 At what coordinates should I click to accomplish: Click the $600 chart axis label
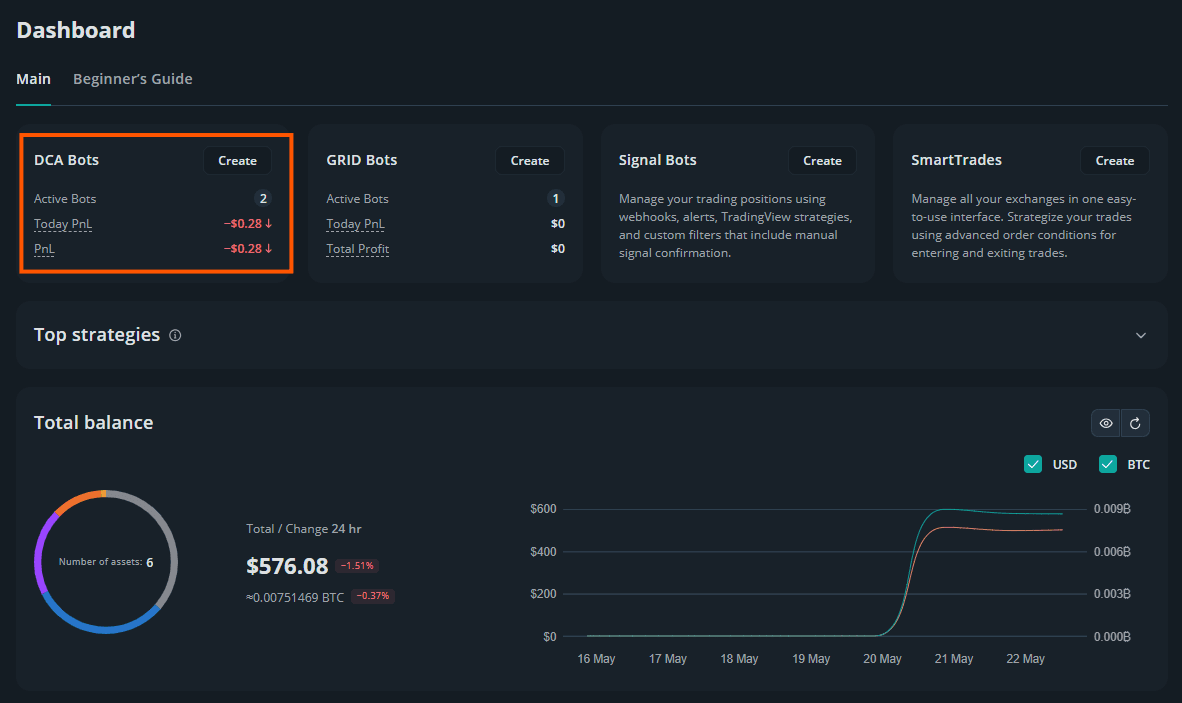tap(544, 509)
